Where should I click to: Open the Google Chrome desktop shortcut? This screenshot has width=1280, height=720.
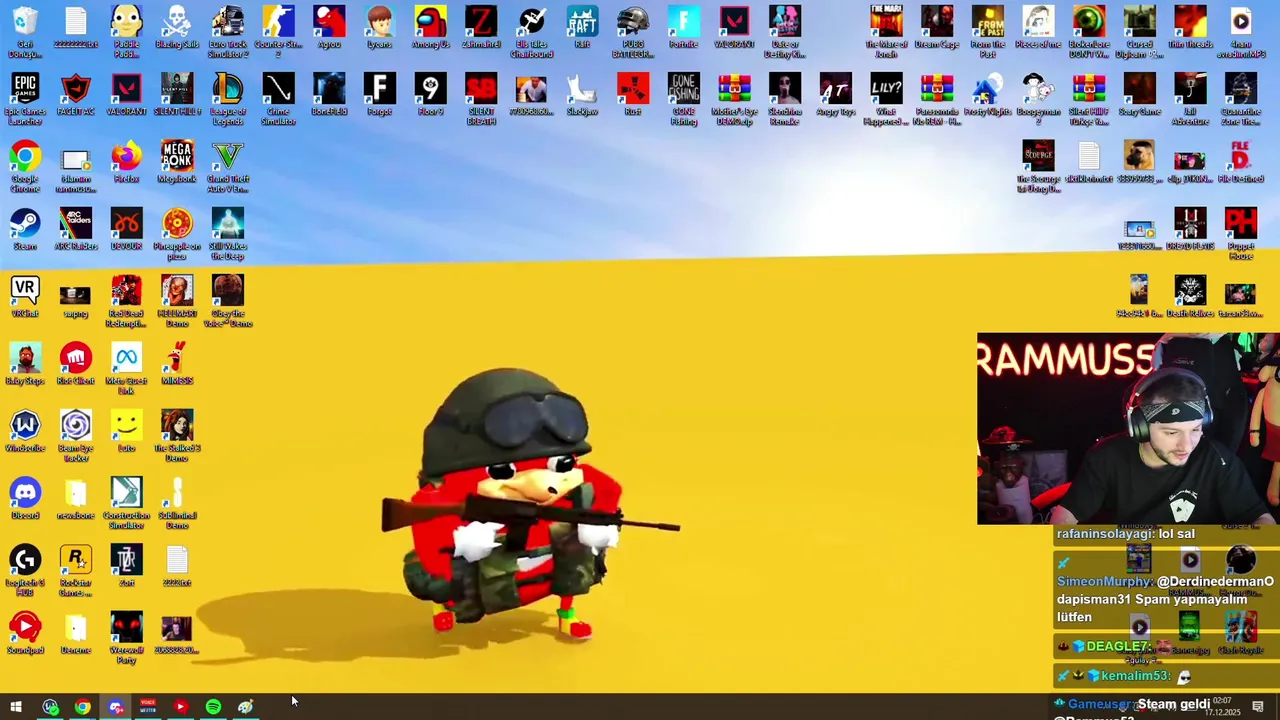click(25, 166)
